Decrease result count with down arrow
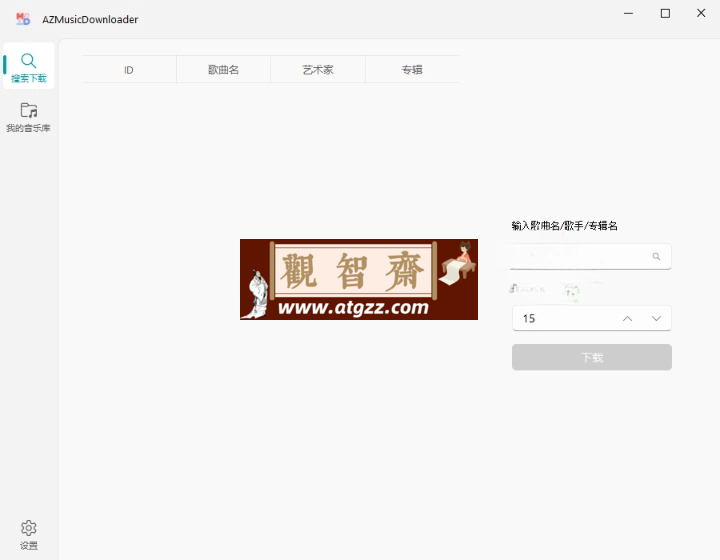The image size is (720, 560). pos(656,319)
